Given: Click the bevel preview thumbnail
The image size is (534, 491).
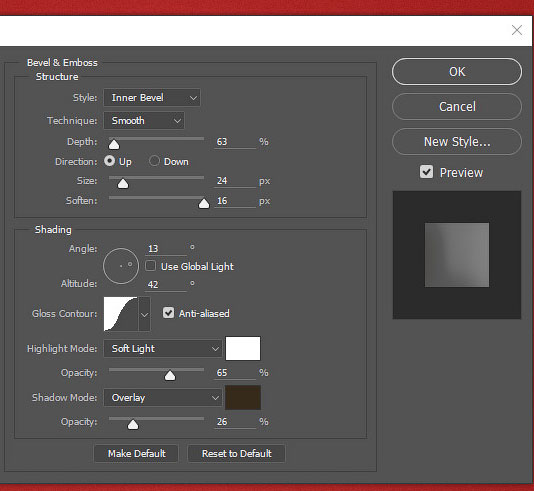Looking at the screenshot, I should 457,255.
